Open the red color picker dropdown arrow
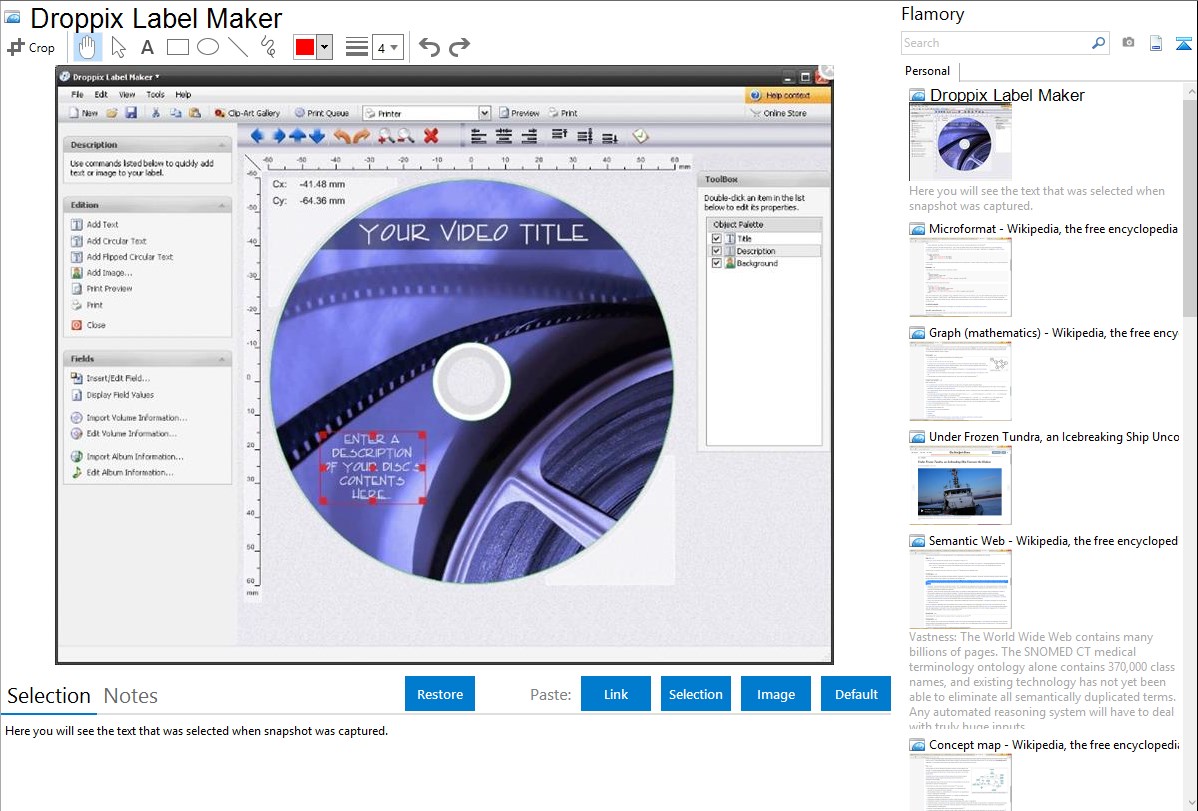The image size is (1198, 811). [x=325, y=47]
